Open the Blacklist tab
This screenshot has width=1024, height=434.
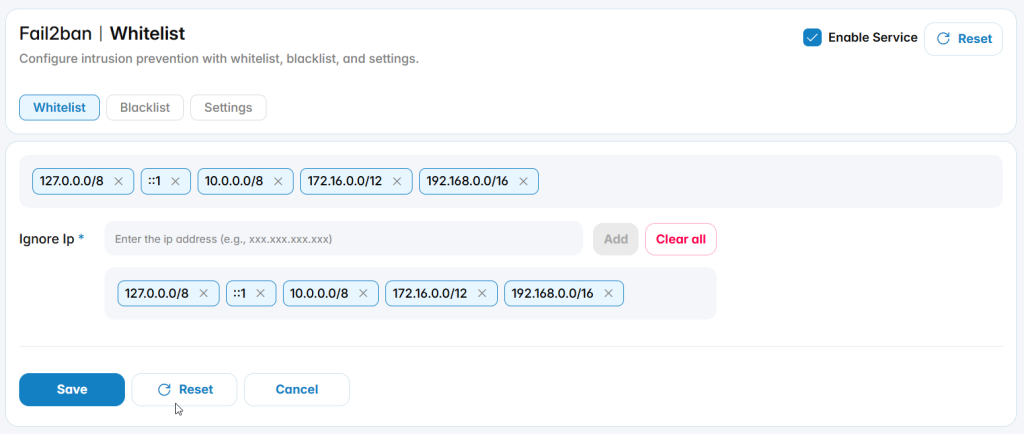145,108
